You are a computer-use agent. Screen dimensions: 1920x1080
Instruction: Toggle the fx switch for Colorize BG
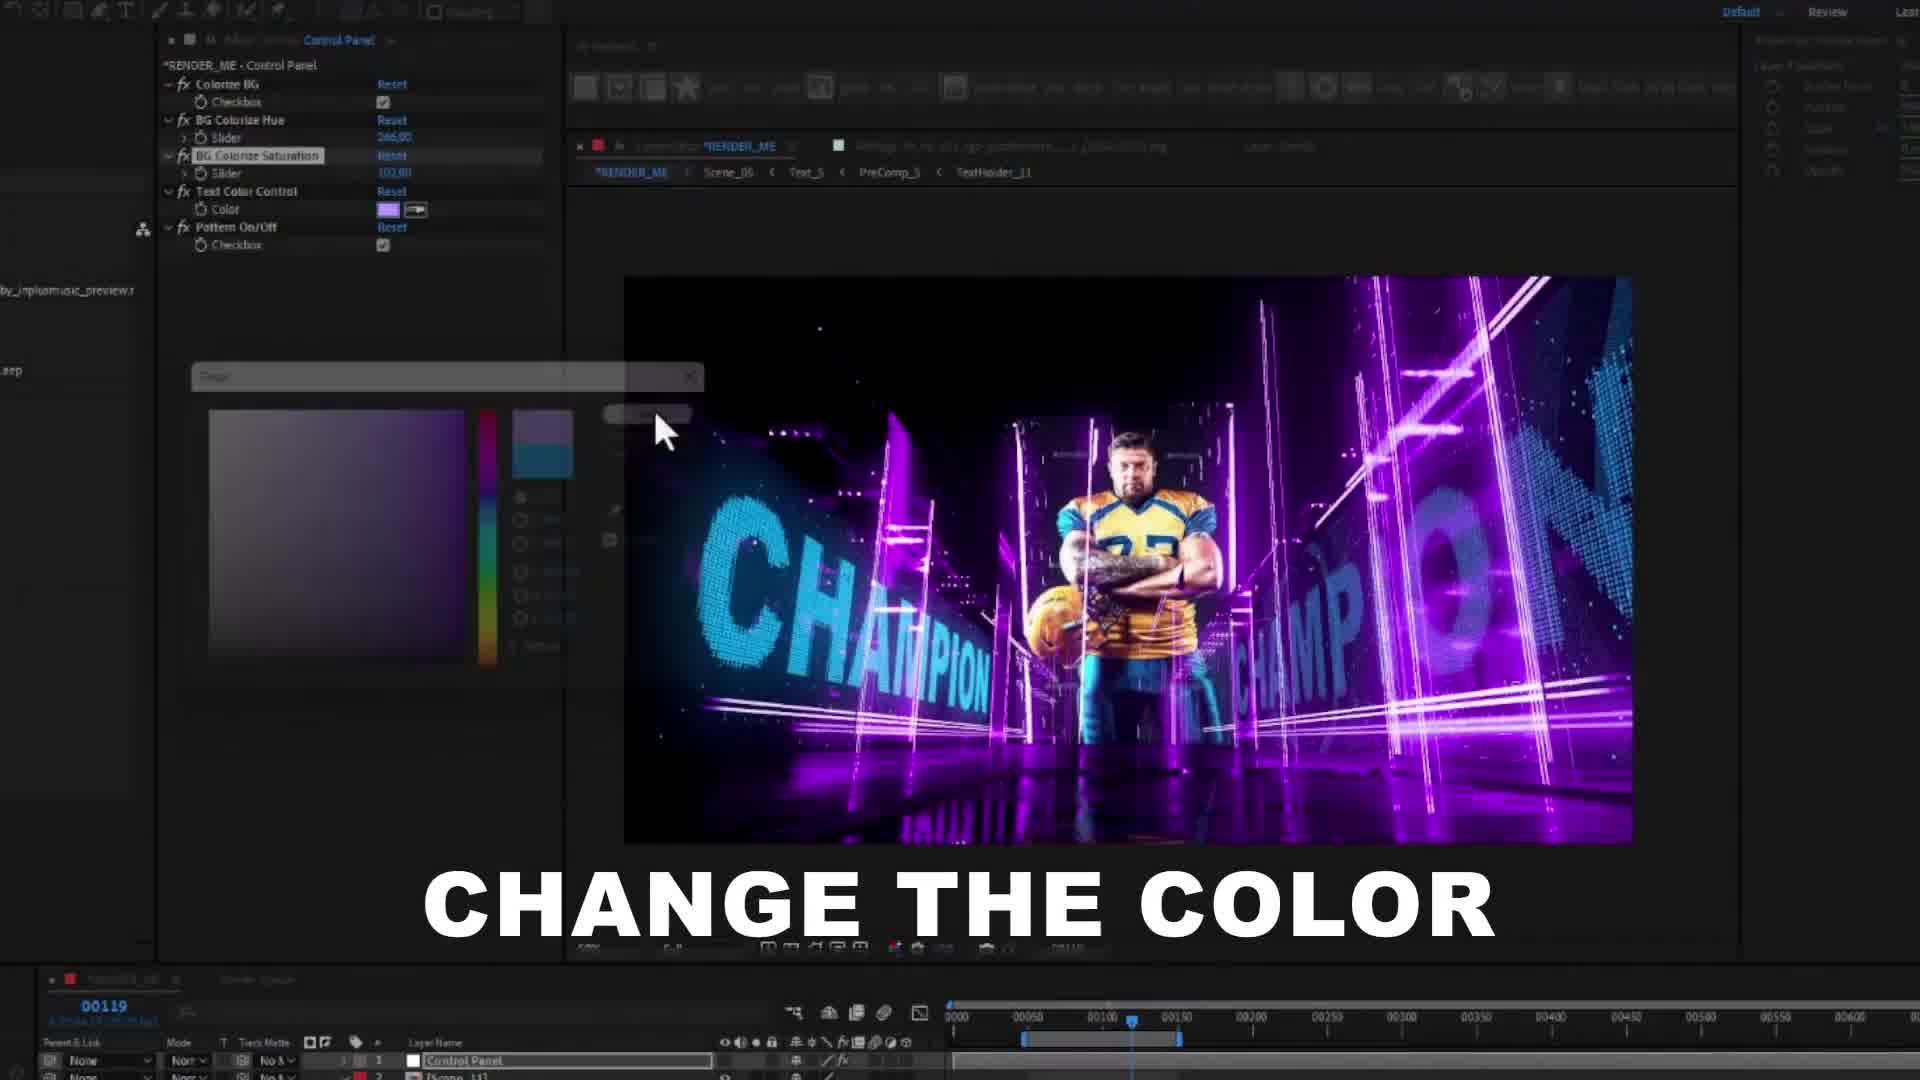(184, 85)
